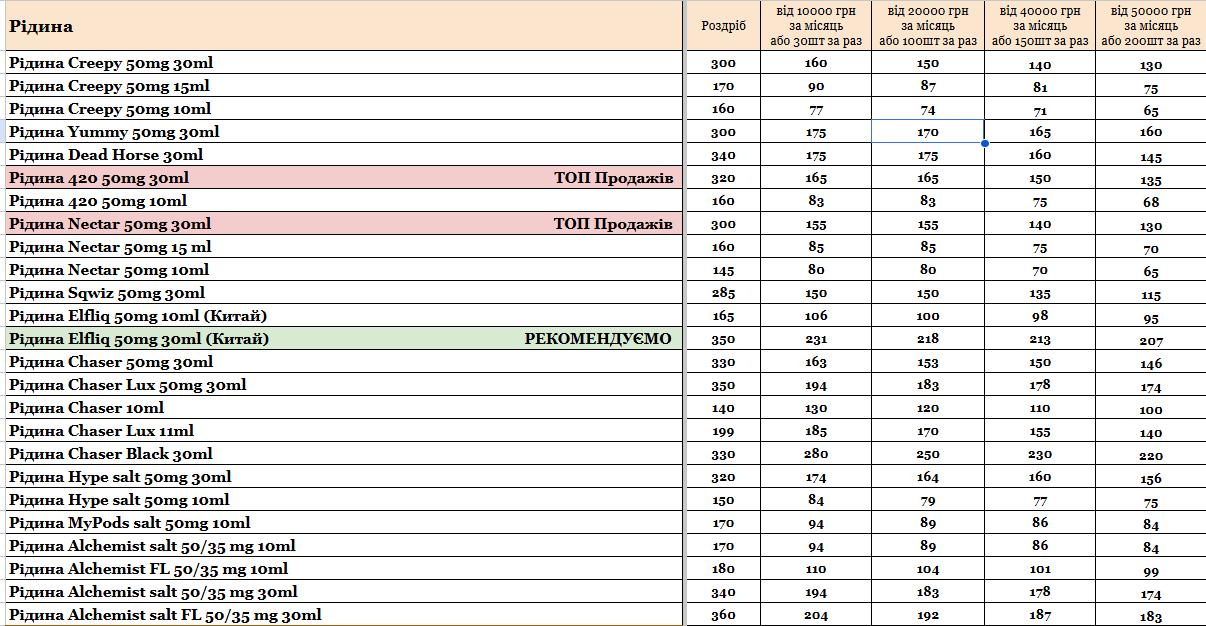Image resolution: width=1206 pixels, height=626 pixels.
Task: Click the Рідина Hype salt 50mg 30ml cell
Action: pos(120,477)
